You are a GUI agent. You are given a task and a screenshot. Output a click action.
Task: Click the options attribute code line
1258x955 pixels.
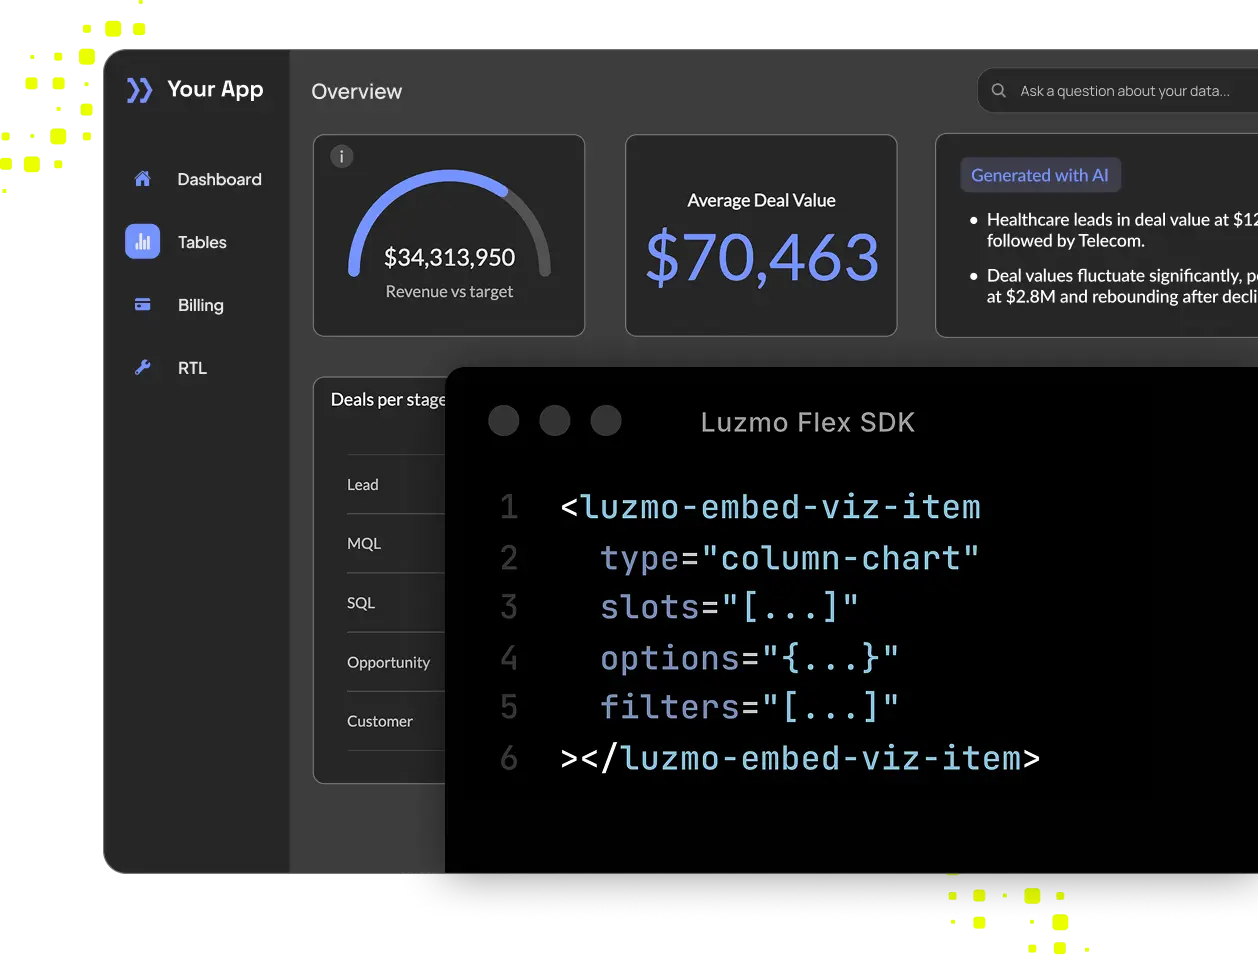[x=749, y=658]
